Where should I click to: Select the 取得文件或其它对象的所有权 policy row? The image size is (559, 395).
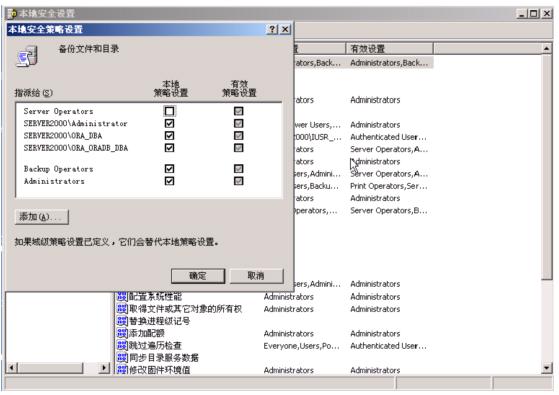(274, 309)
